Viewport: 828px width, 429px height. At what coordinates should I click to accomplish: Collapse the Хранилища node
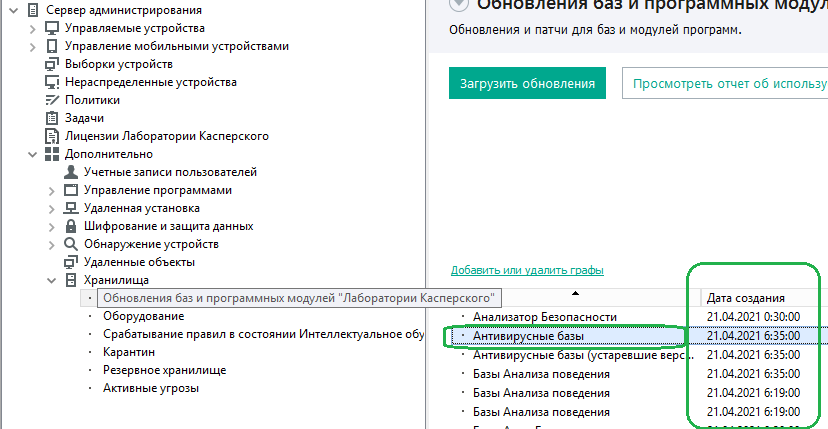(x=52, y=281)
